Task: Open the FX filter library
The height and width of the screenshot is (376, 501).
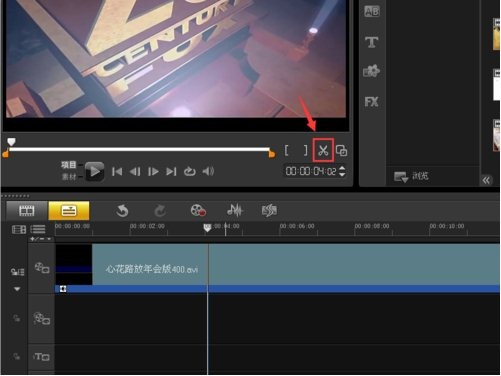Action: 371,102
